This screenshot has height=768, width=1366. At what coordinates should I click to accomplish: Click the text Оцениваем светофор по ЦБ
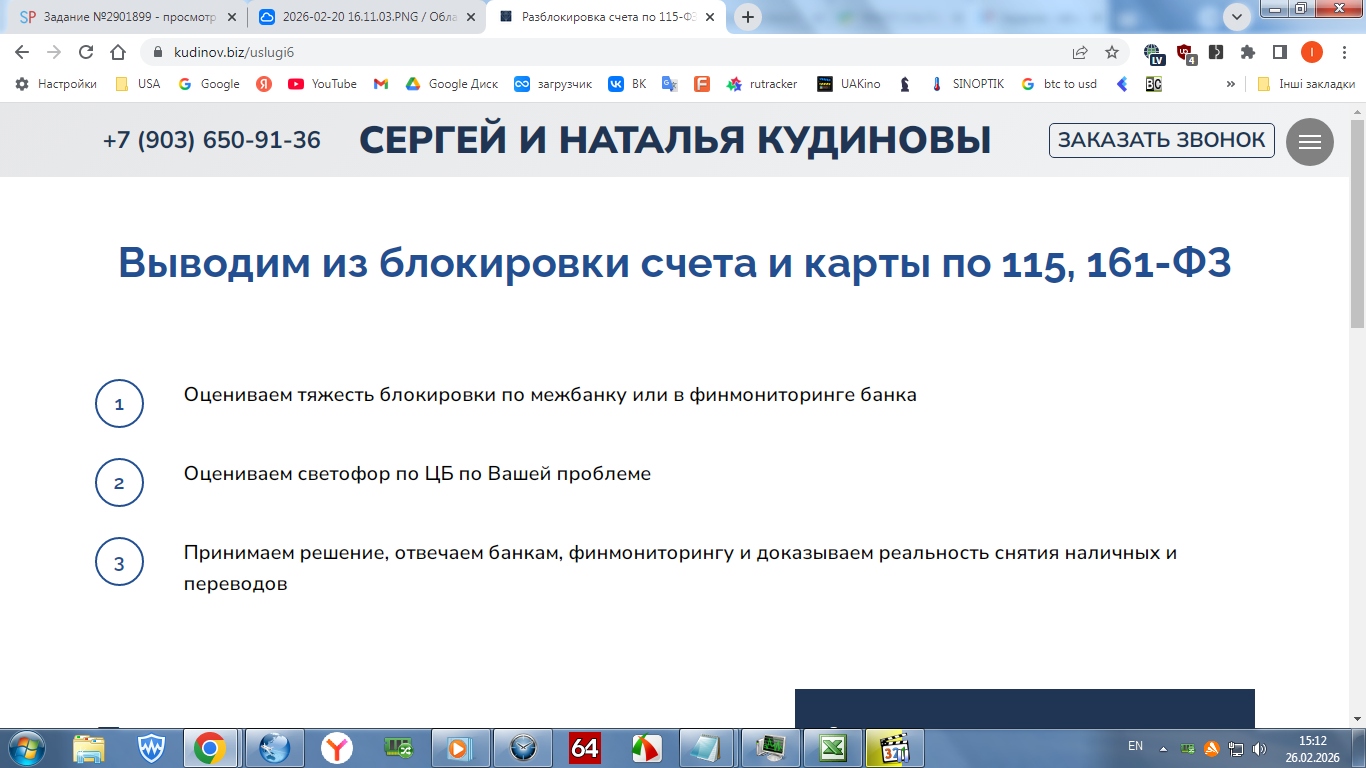point(417,473)
